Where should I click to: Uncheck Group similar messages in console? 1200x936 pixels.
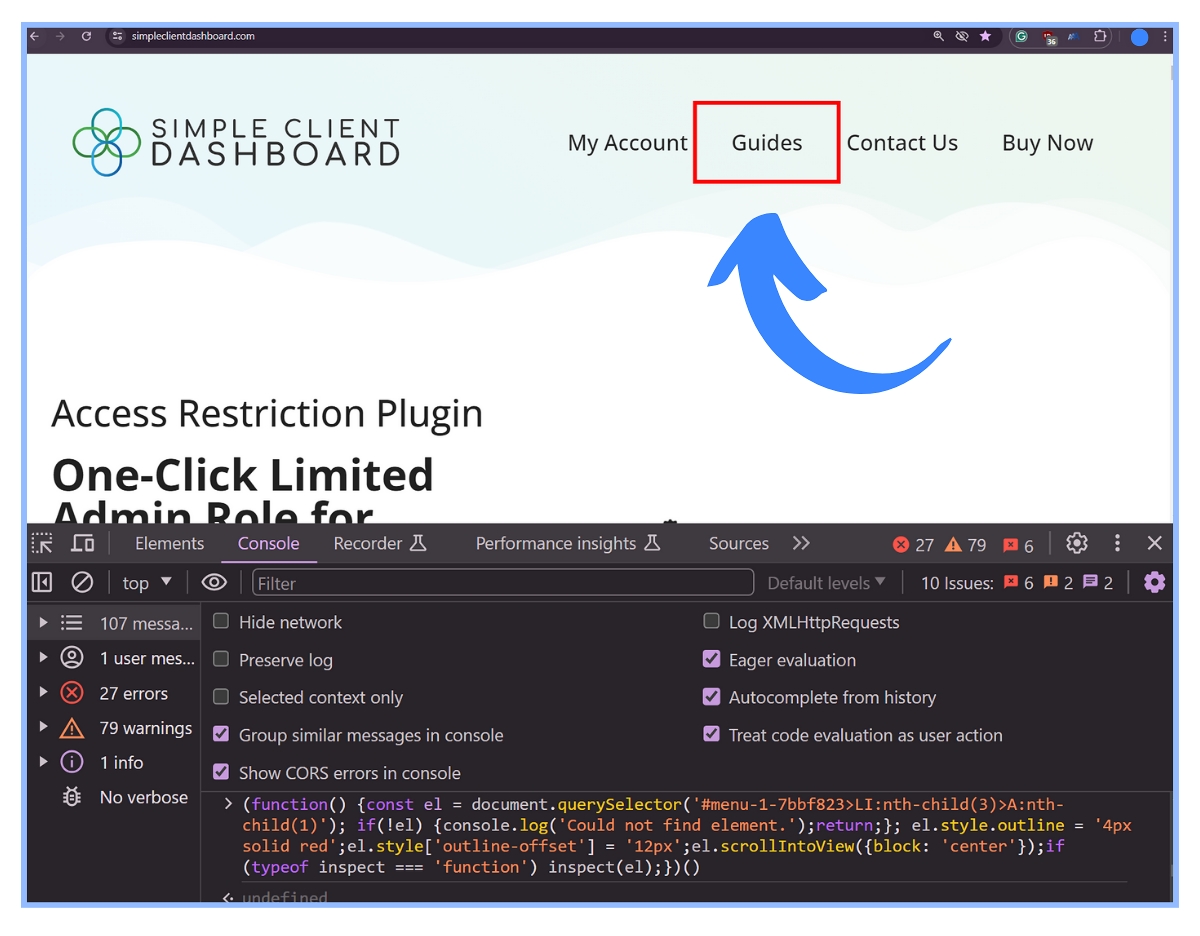click(221, 734)
